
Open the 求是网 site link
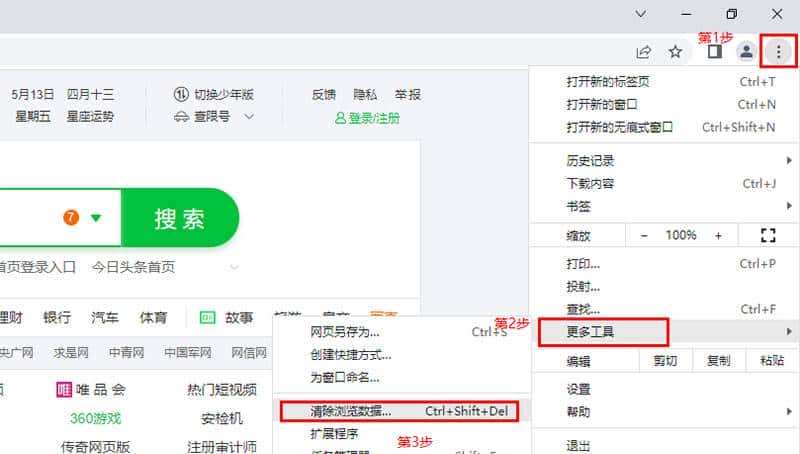coord(71,352)
